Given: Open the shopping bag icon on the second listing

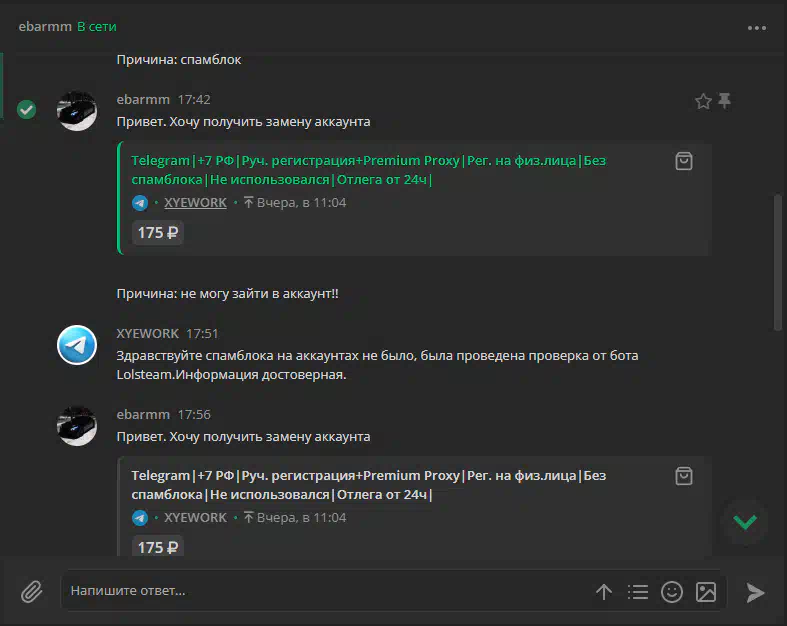Looking at the screenshot, I should 684,476.
